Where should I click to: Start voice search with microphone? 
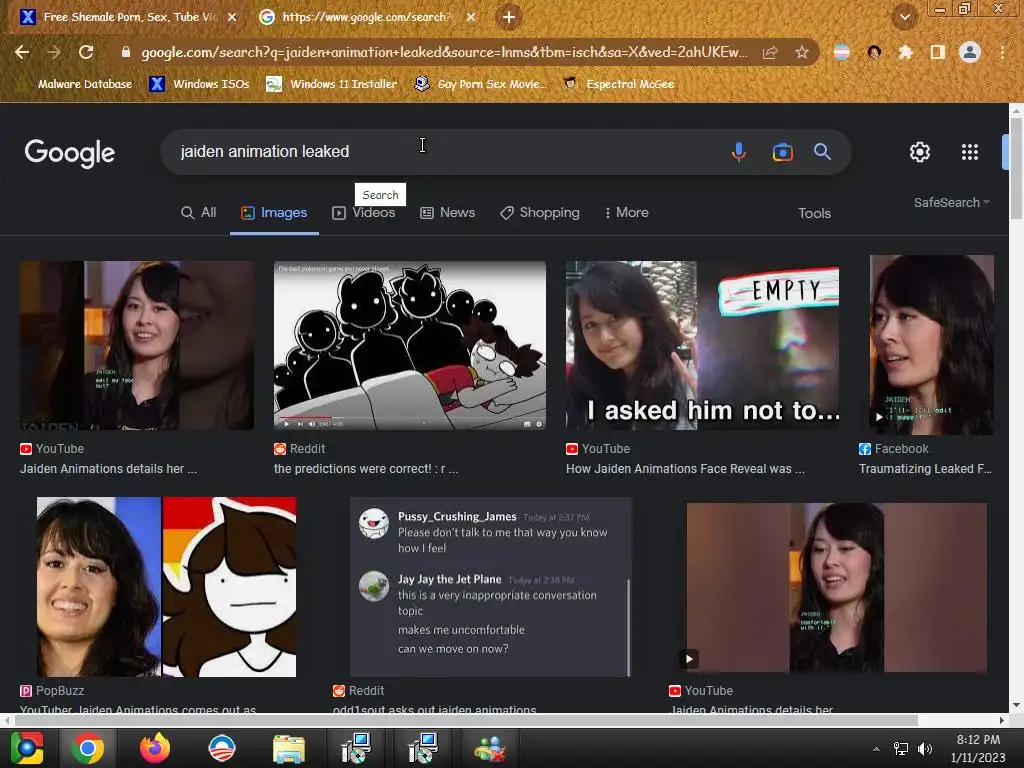739,152
